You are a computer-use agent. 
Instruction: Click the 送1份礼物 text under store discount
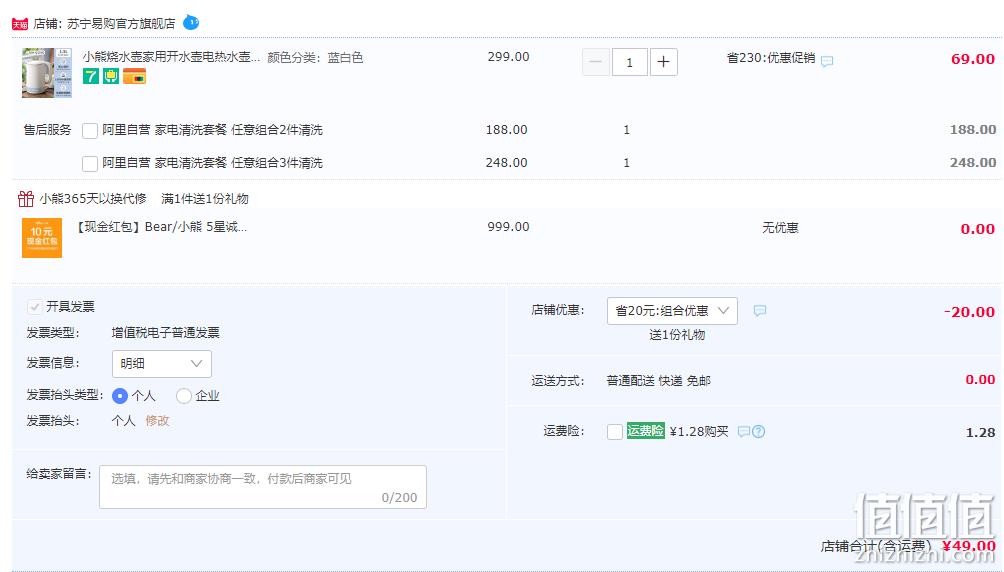click(677, 335)
